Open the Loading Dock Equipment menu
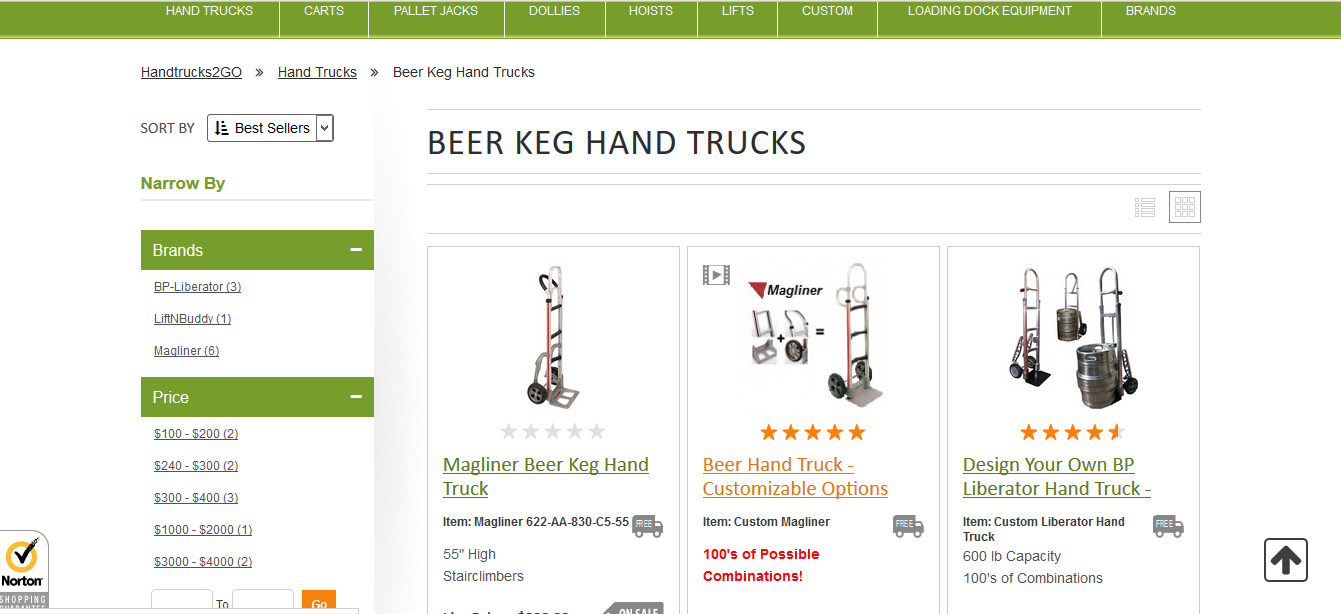This screenshot has width=1341, height=614. click(989, 11)
